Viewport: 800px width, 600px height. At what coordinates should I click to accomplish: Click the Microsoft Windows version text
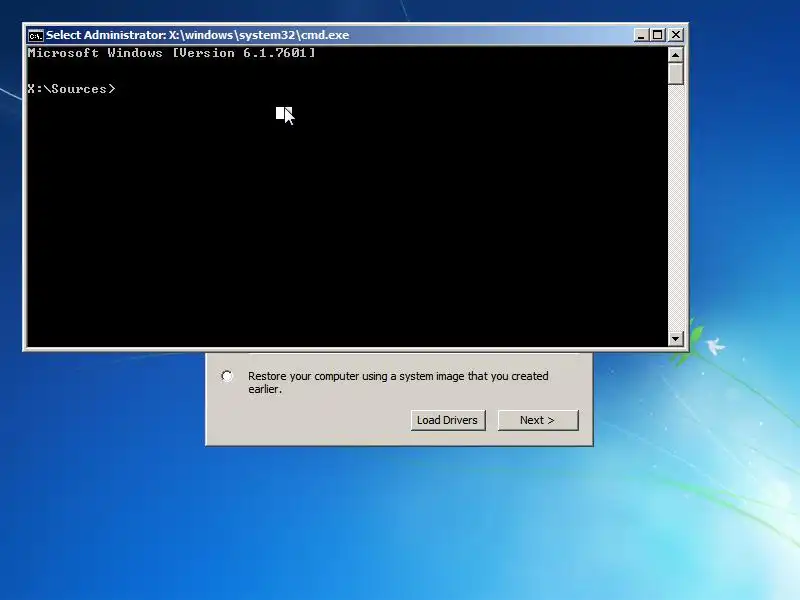(x=171, y=53)
